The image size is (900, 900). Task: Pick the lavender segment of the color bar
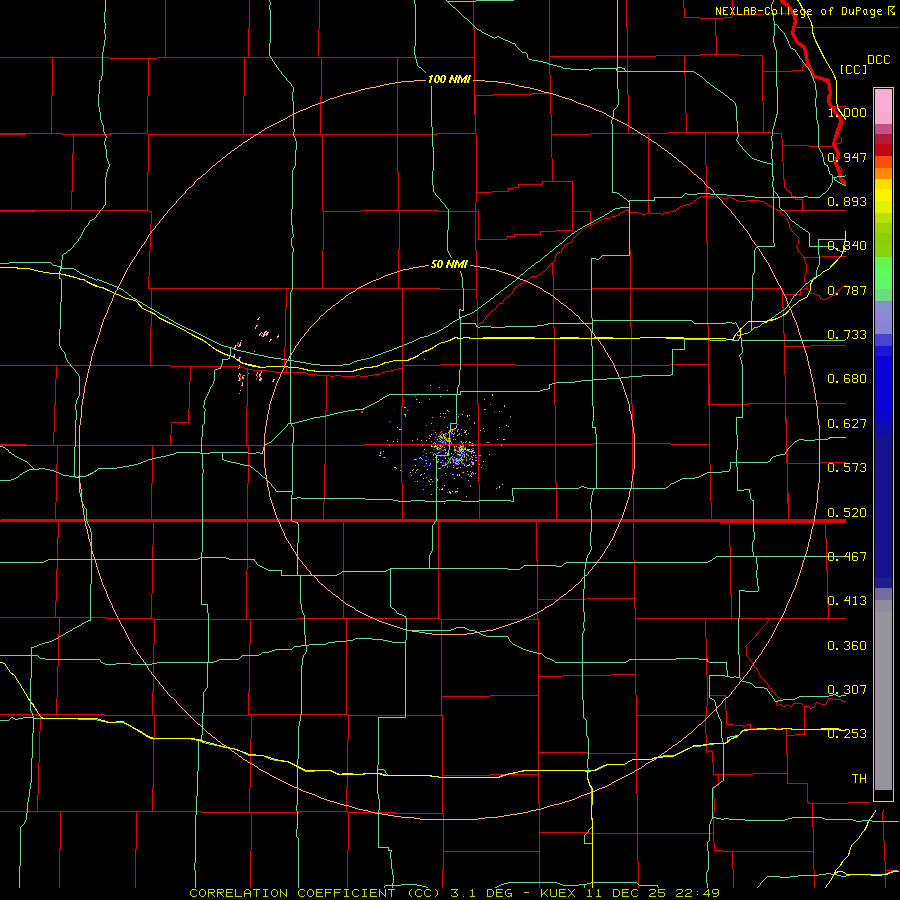[883, 317]
